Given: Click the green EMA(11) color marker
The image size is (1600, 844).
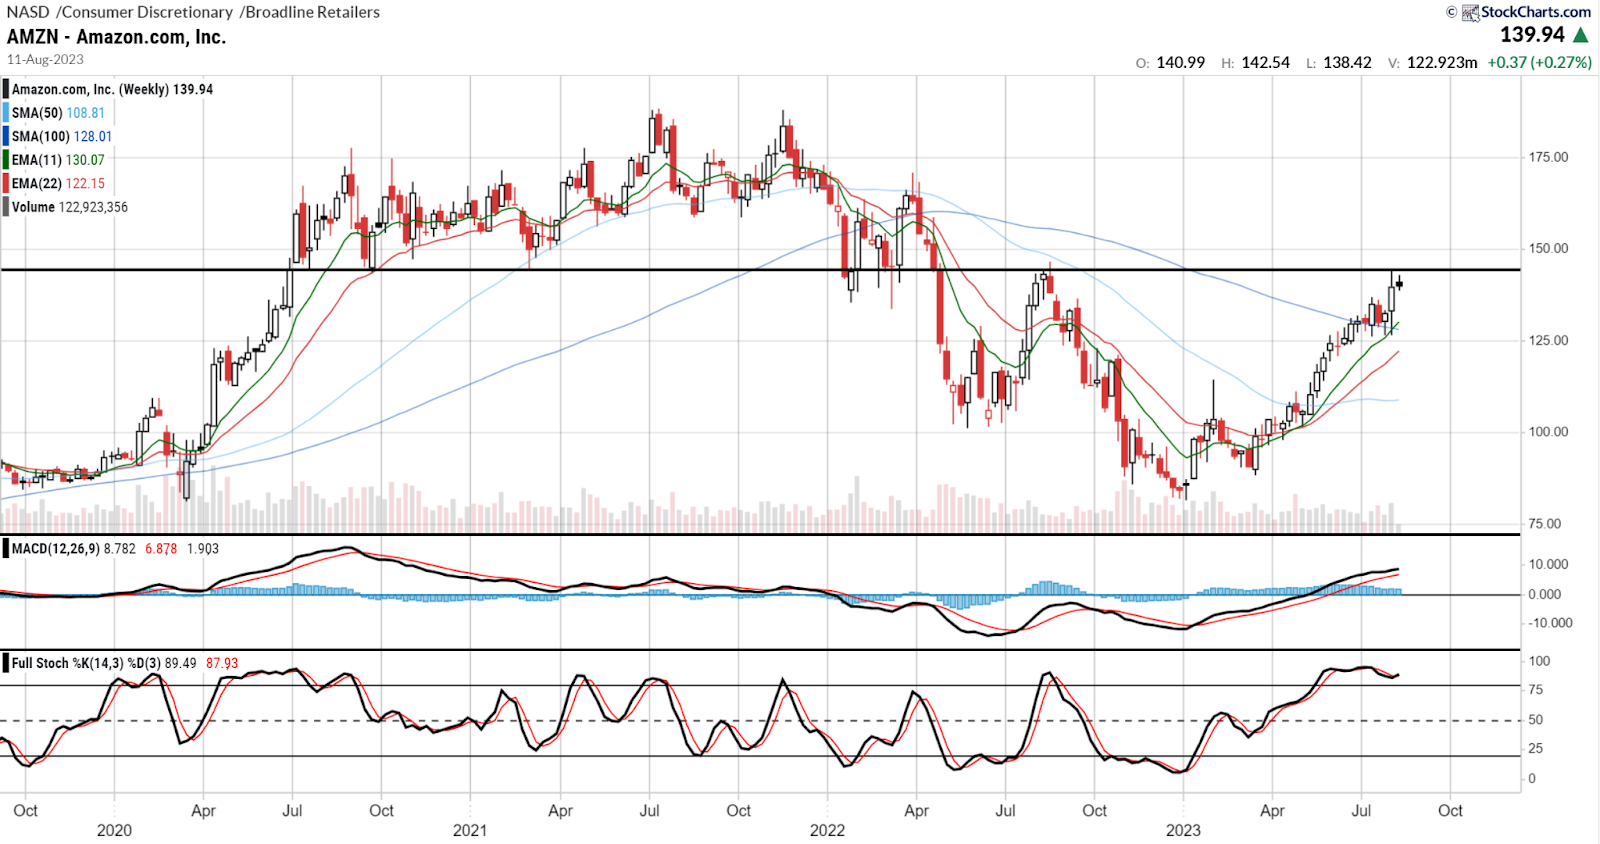Looking at the screenshot, I should click(5, 160).
